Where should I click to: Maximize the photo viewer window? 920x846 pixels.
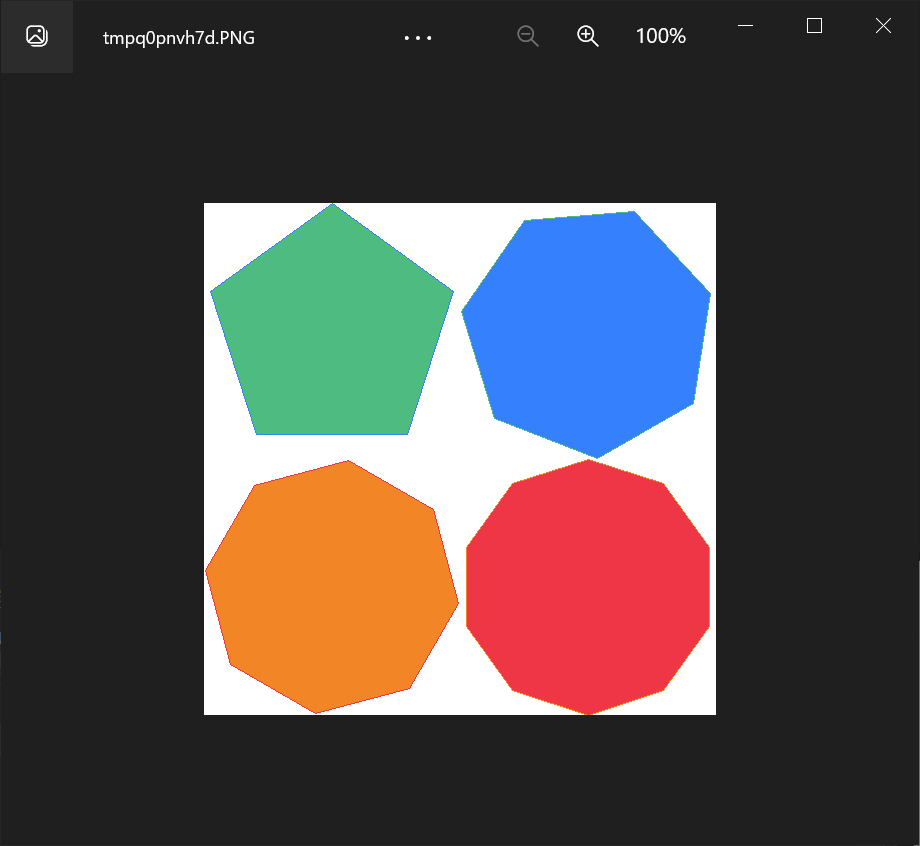[814, 25]
